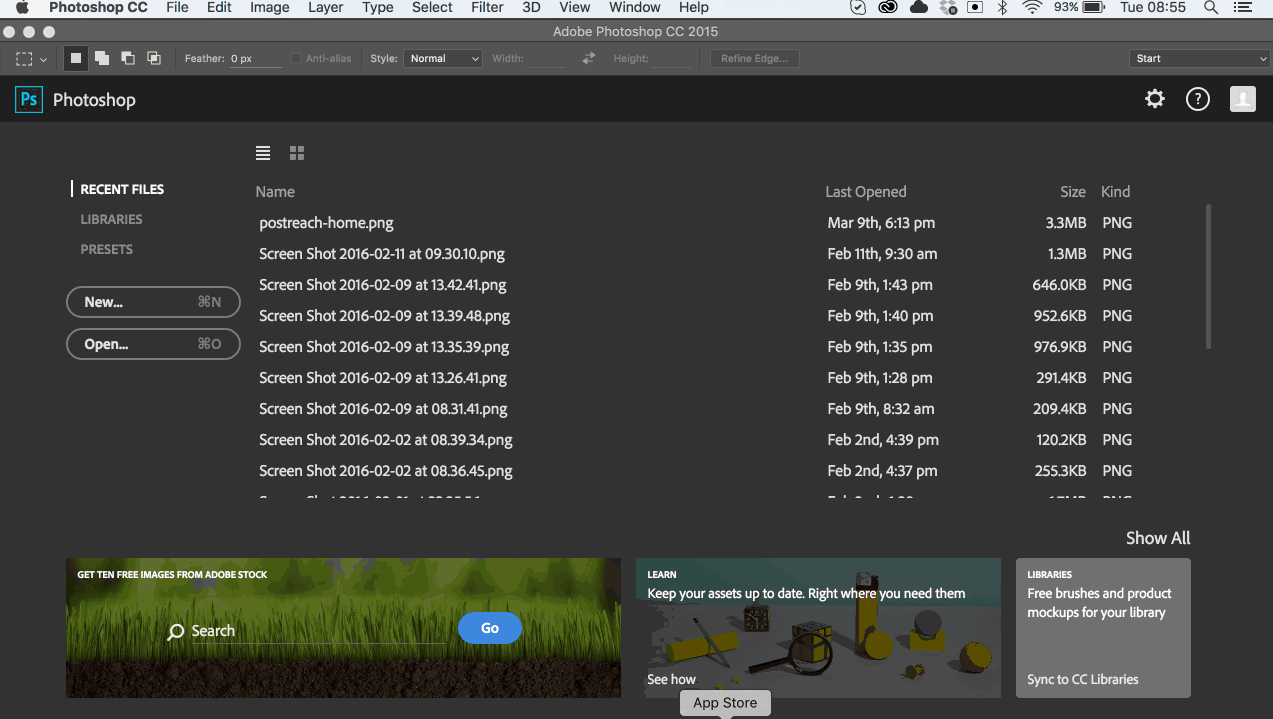Select the New selection mode

(75, 58)
